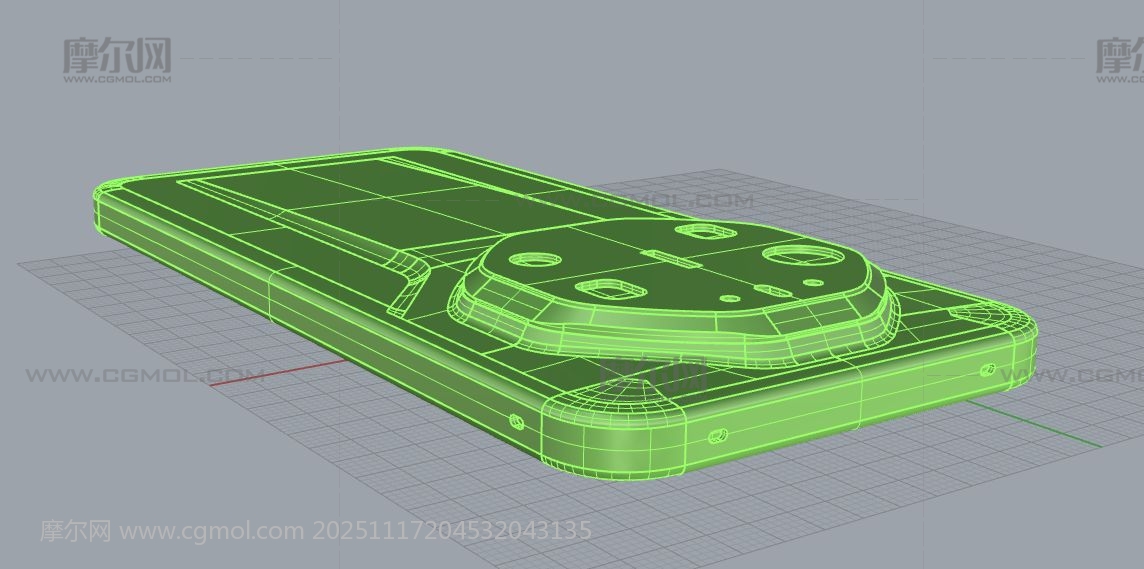Select the pill-shaped hole on the phone's bottom edge
Viewport: 1144px width, 569px height.
(718, 436)
